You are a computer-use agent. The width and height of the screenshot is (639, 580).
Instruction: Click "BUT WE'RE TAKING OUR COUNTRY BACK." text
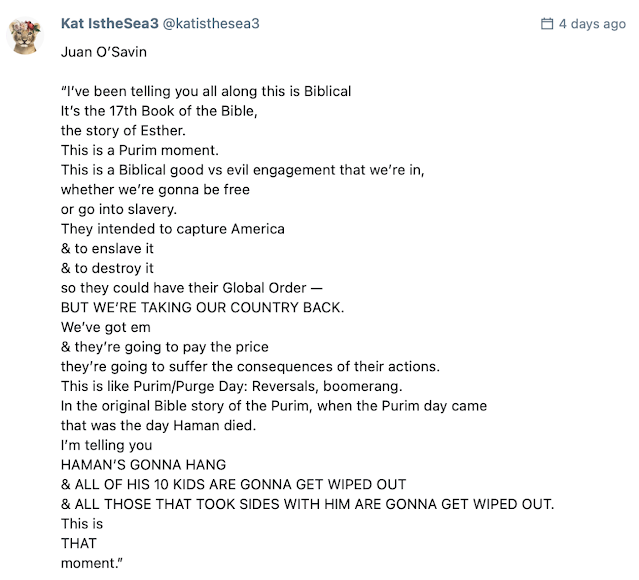coord(202,306)
